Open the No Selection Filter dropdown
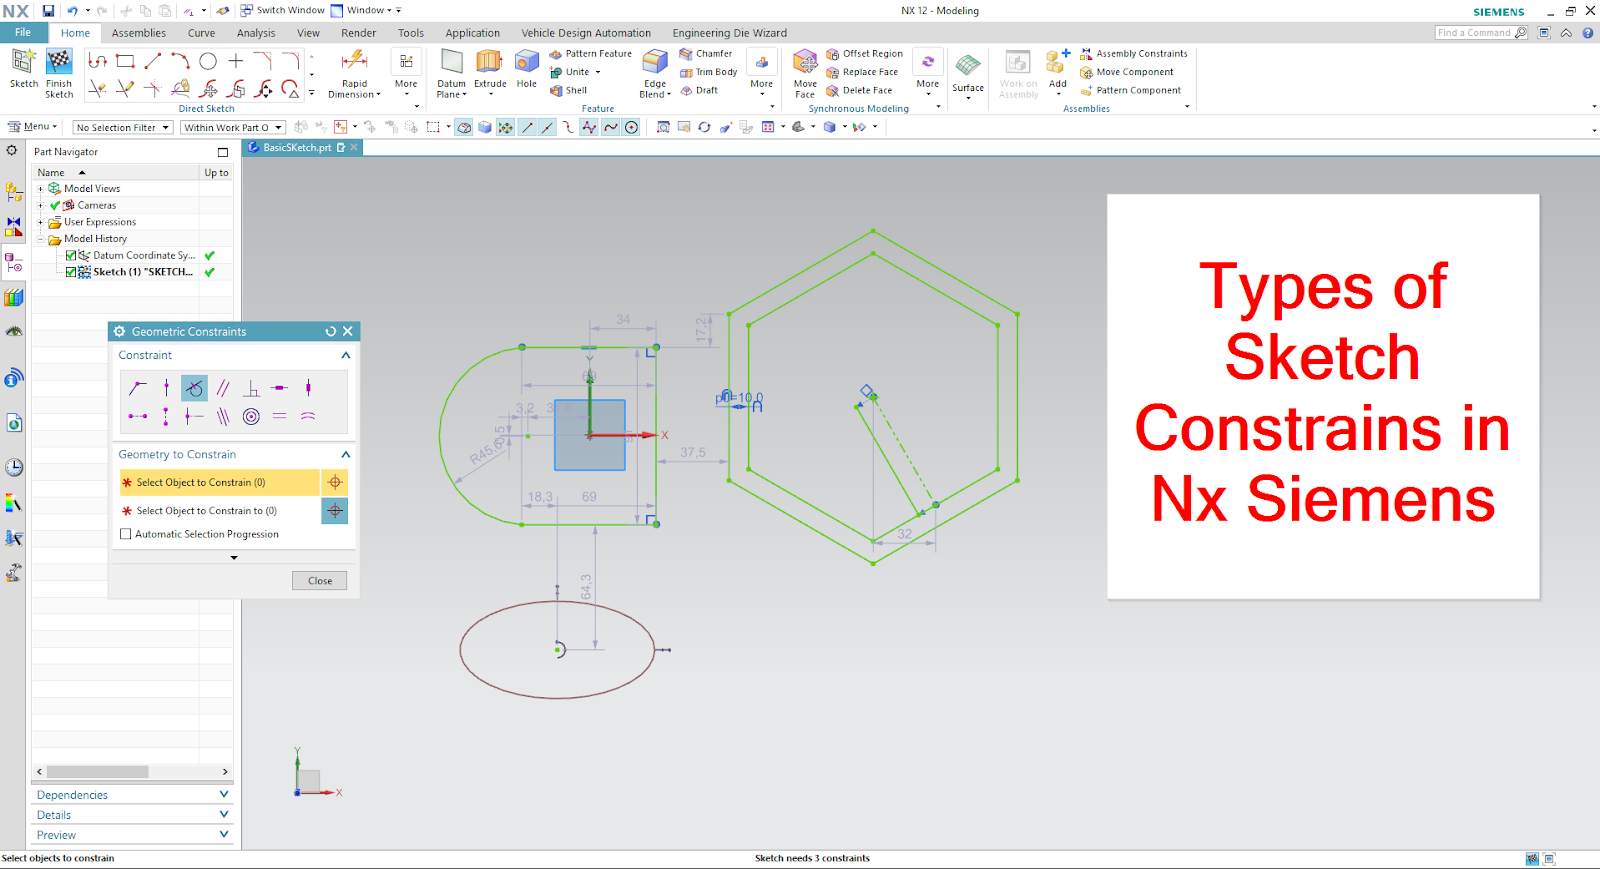This screenshot has height=869, width=1600. click(123, 127)
